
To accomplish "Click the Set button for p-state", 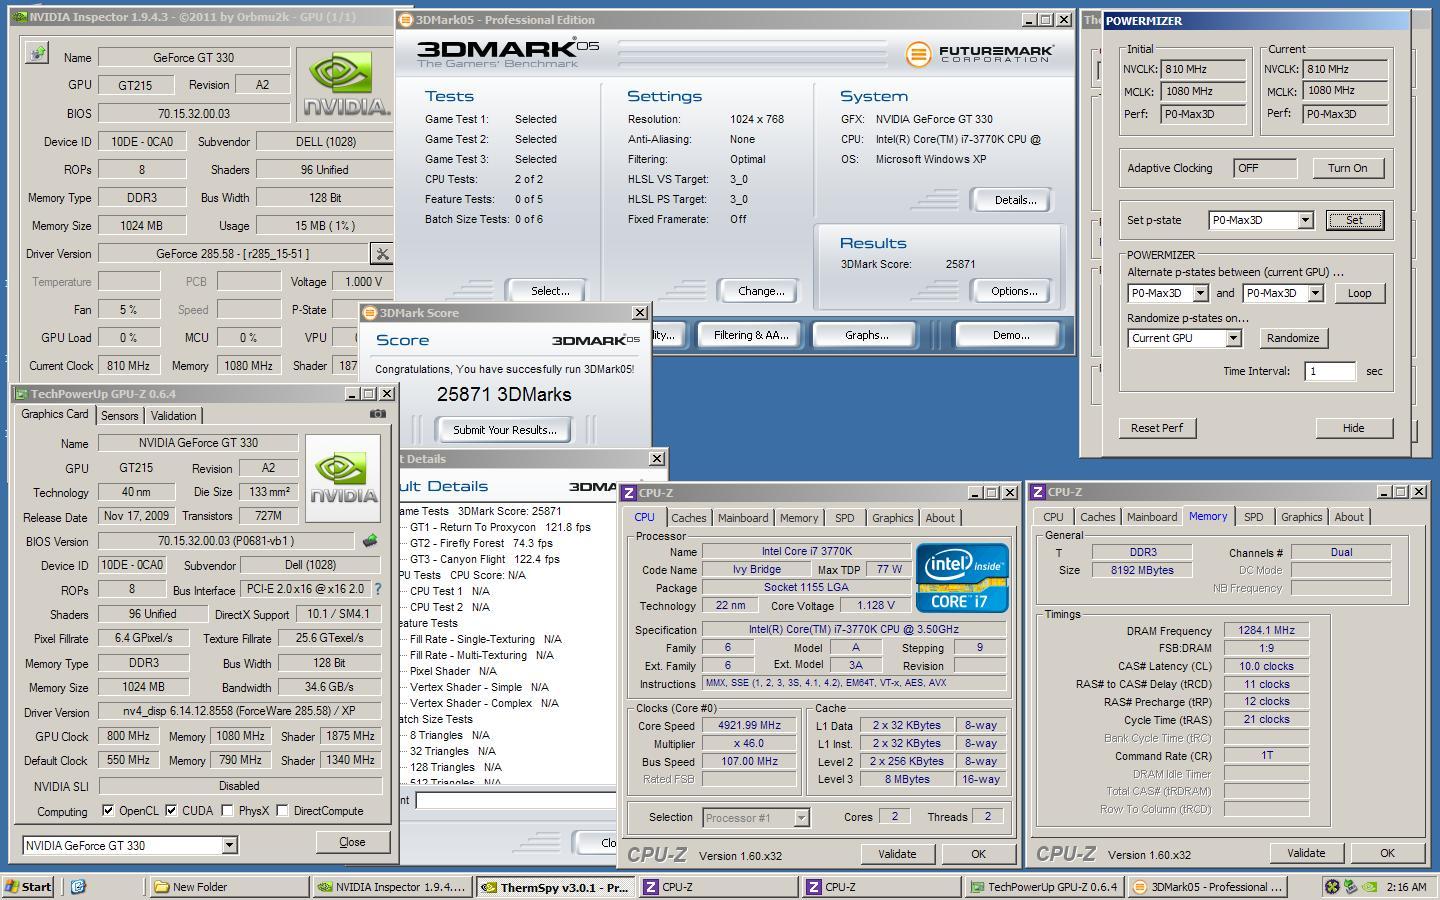I will click(1354, 220).
